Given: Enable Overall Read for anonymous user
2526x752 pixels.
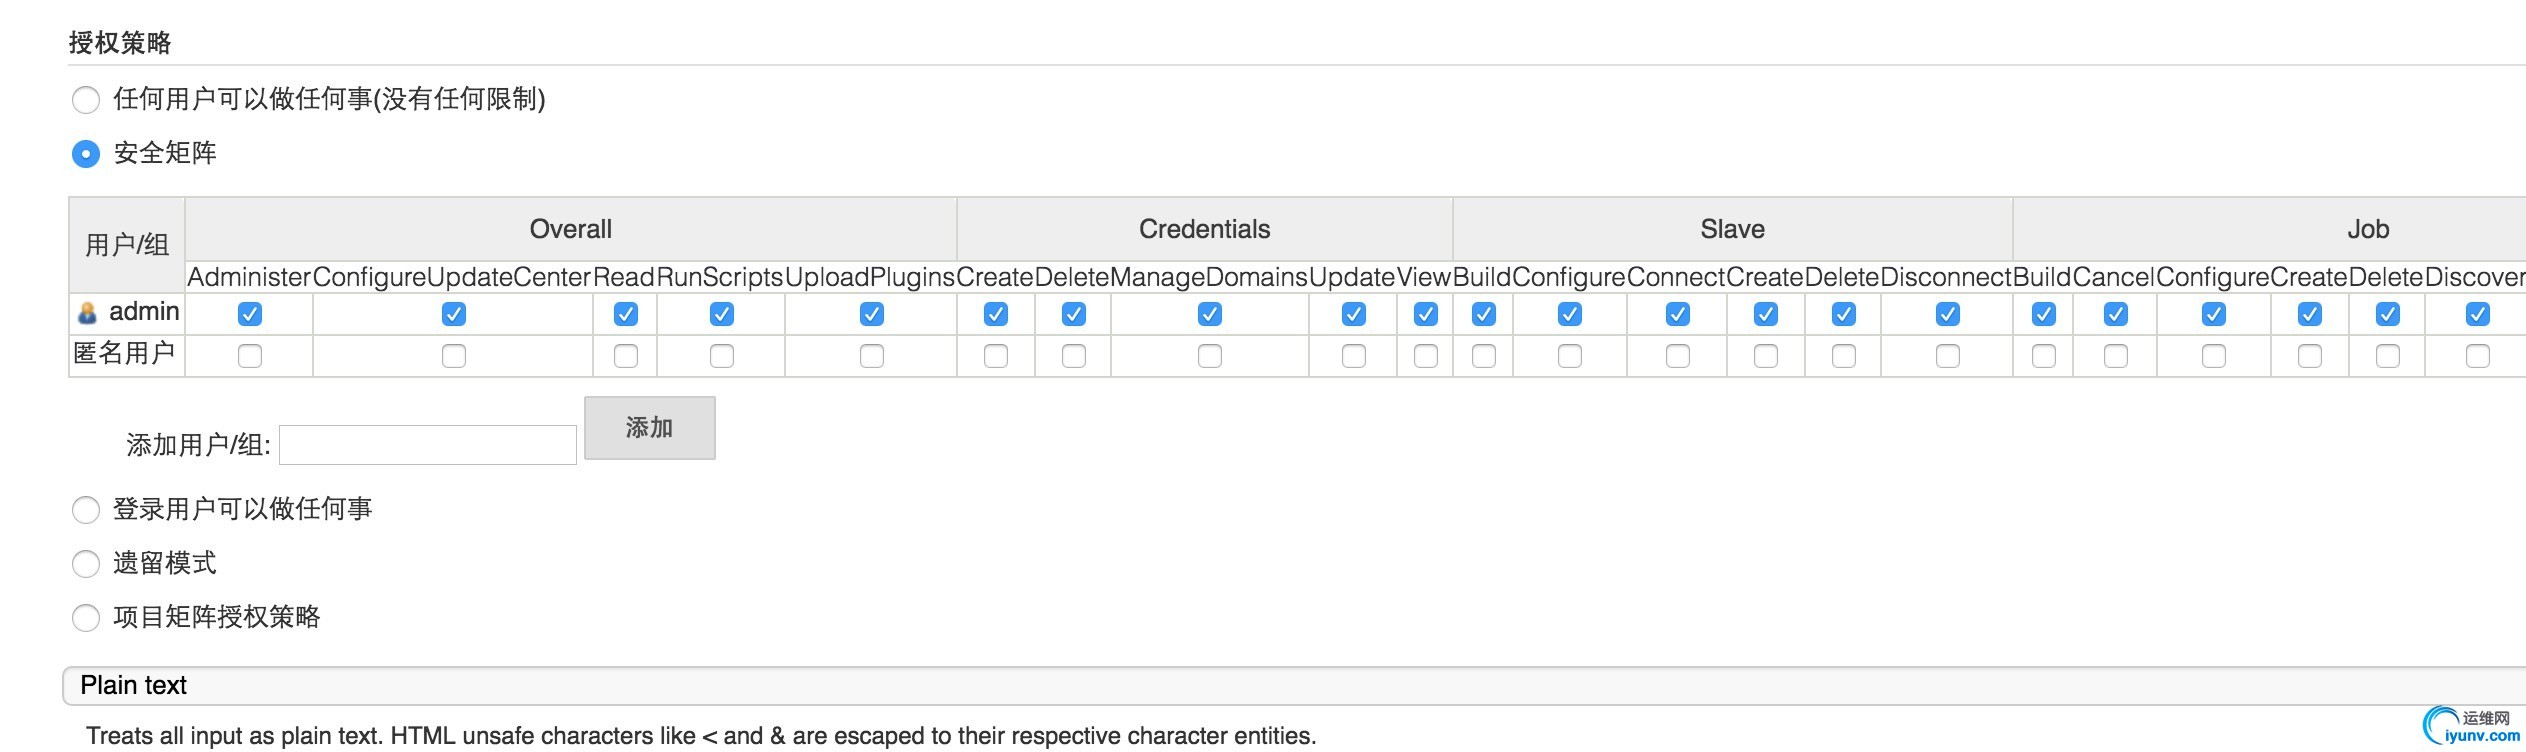Looking at the screenshot, I should point(626,356).
